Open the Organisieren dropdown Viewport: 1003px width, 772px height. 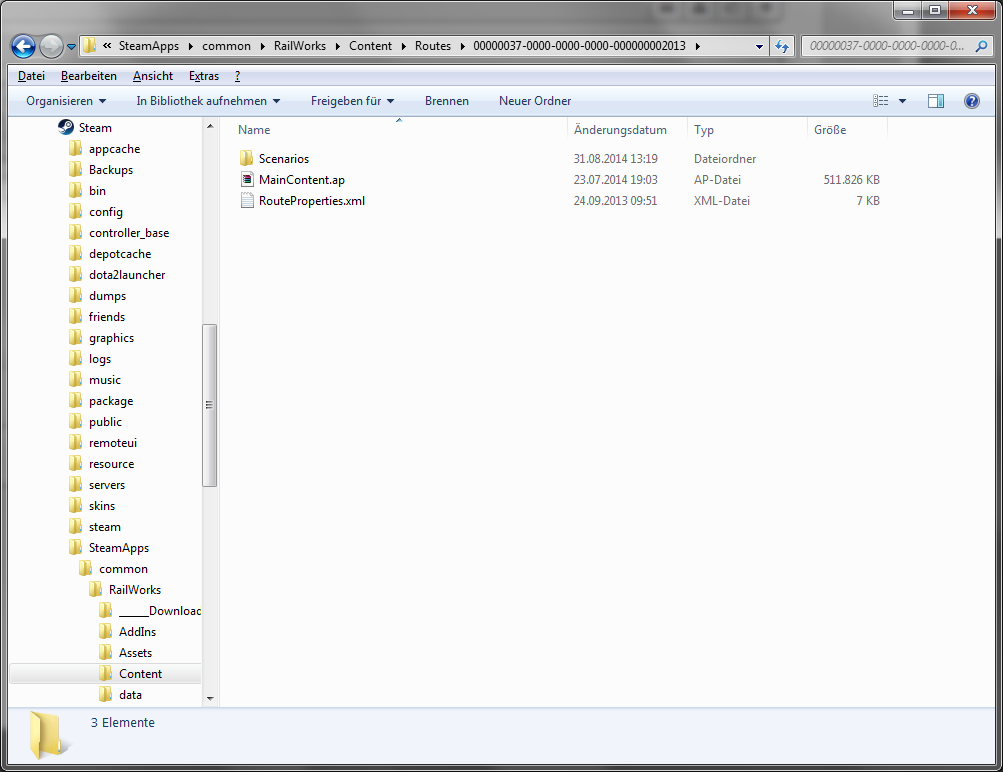[66, 101]
